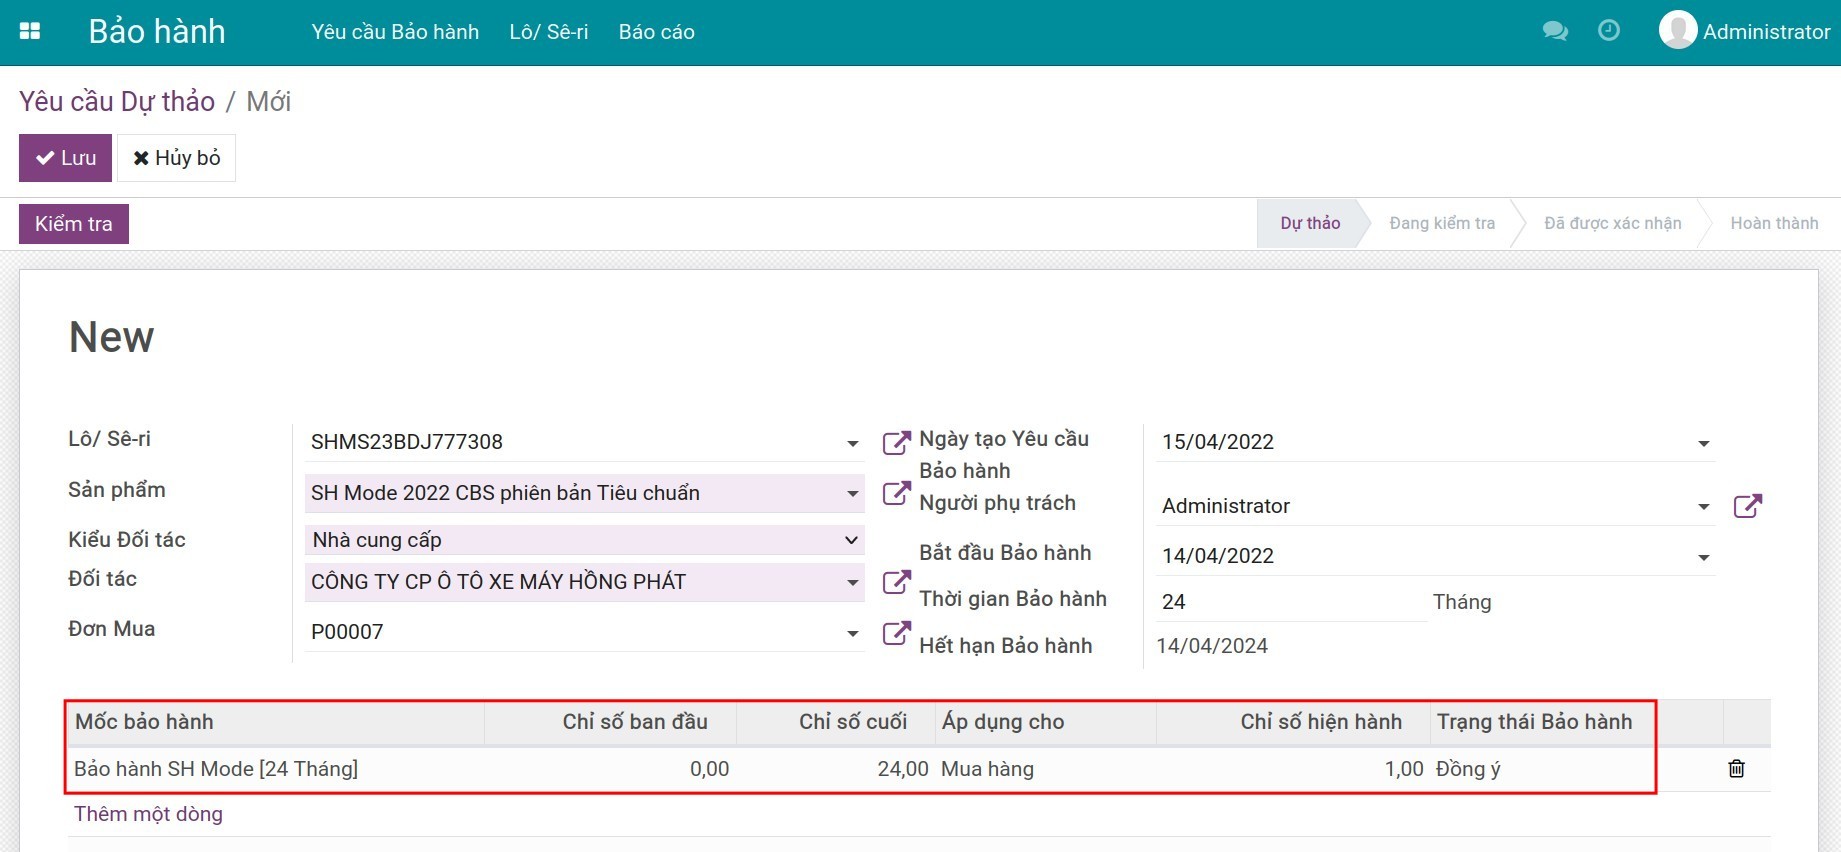Click Thêm một dòng link
The height and width of the screenshot is (852, 1841).
point(148,814)
